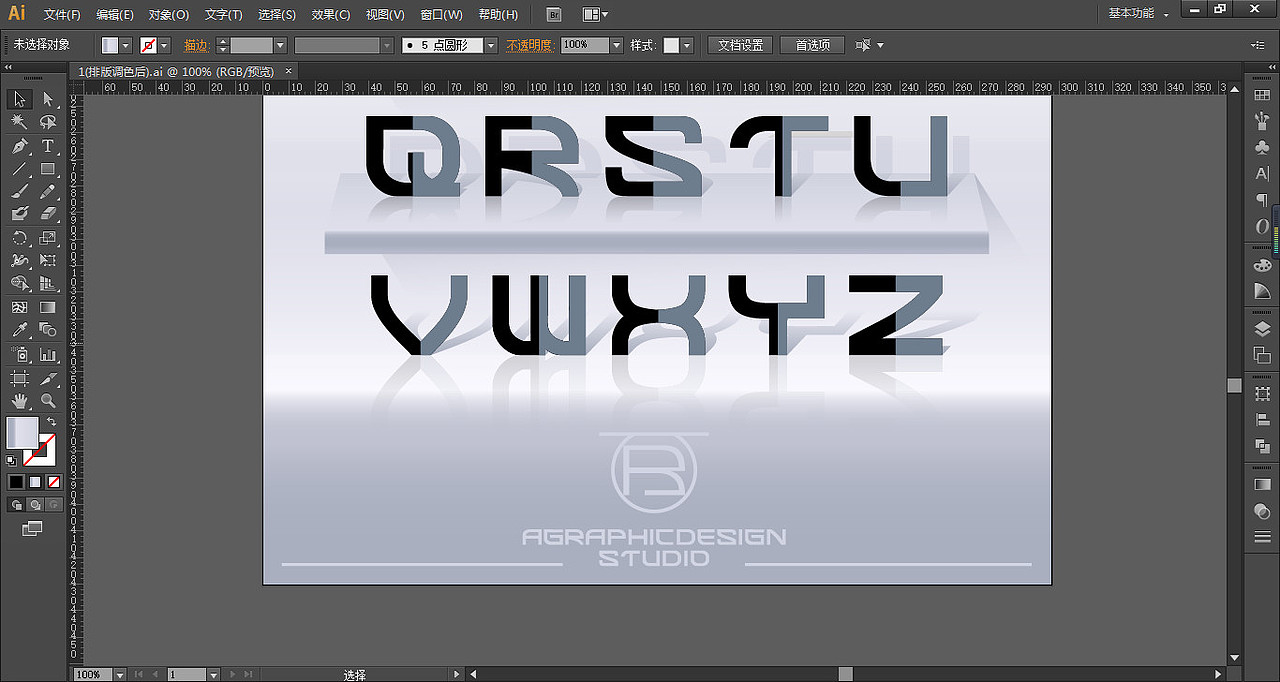This screenshot has width=1280, height=682.
Task: Click the 描边 stroke link
Action: [x=196, y=45]
